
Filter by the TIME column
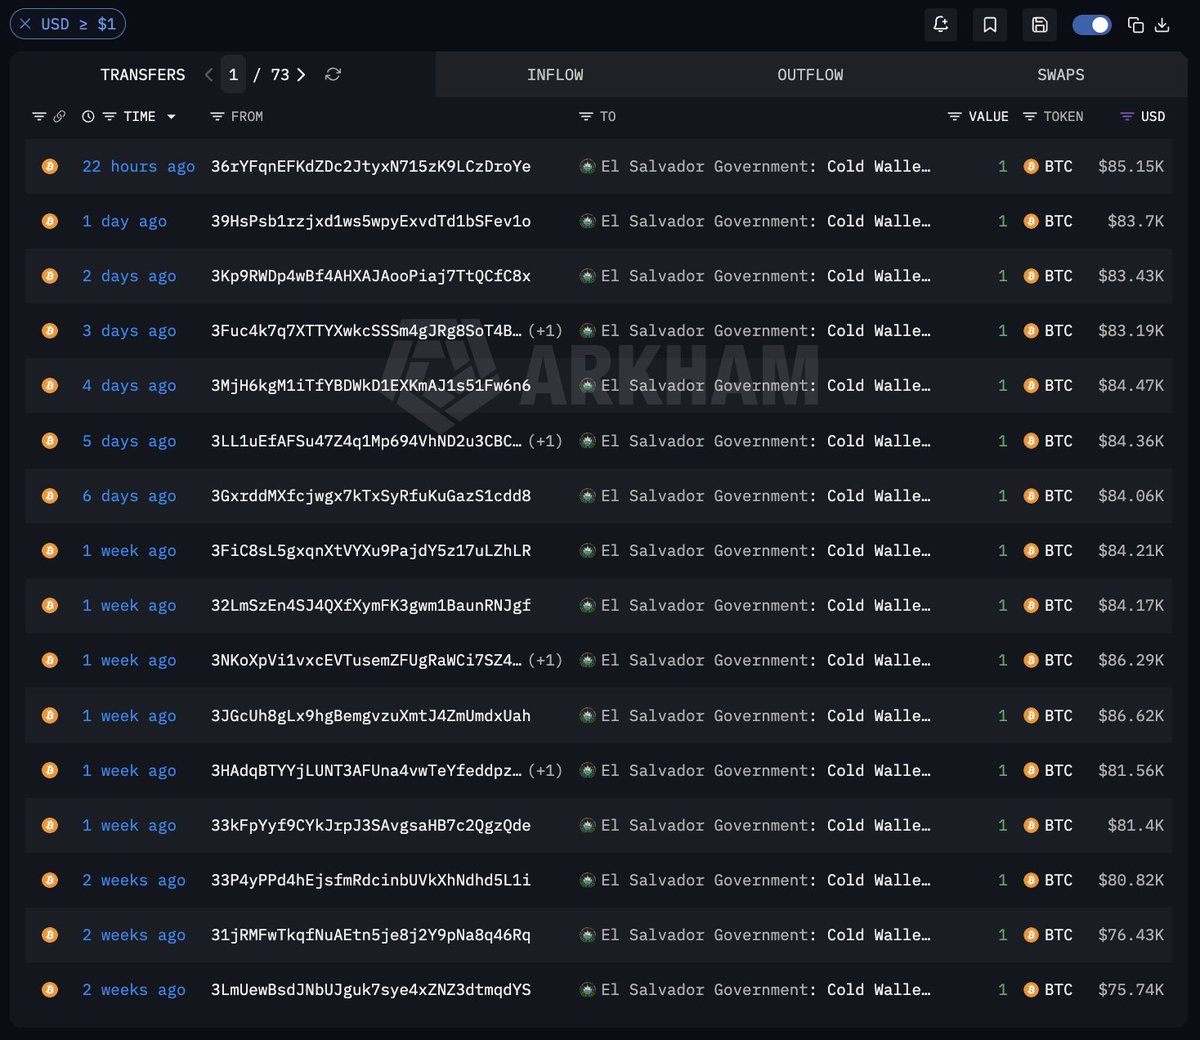click(109, 117)
